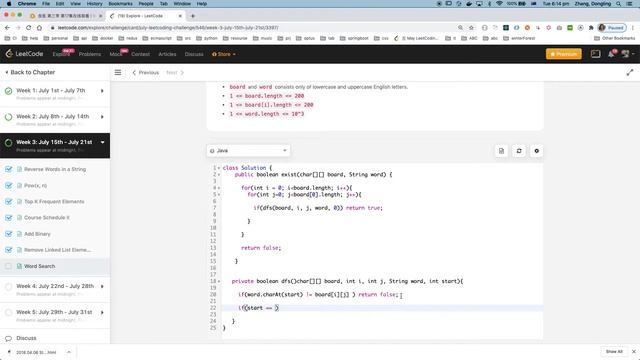
Task: Close the downloads bar
Action: [633, 351]
